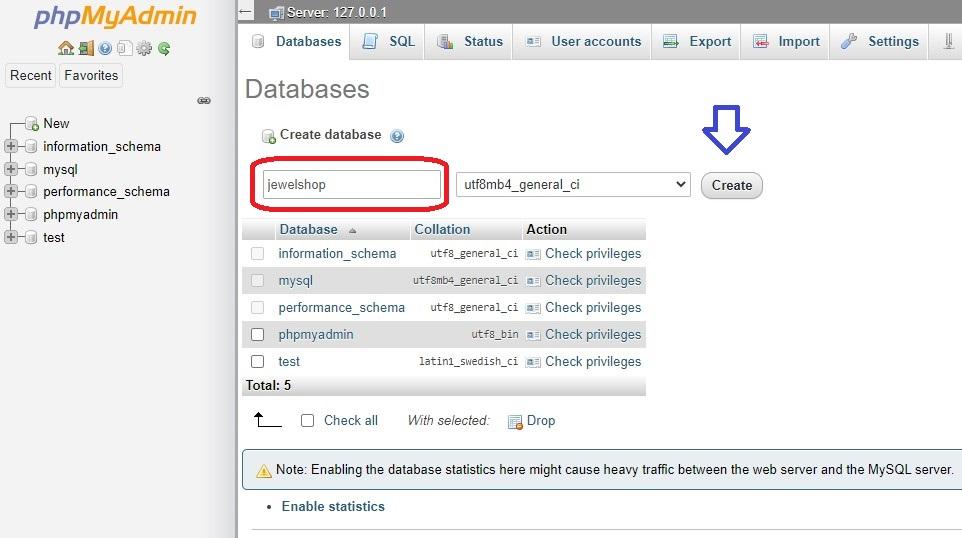
Task: Click the Log out door icon
Action: [87, 48]
